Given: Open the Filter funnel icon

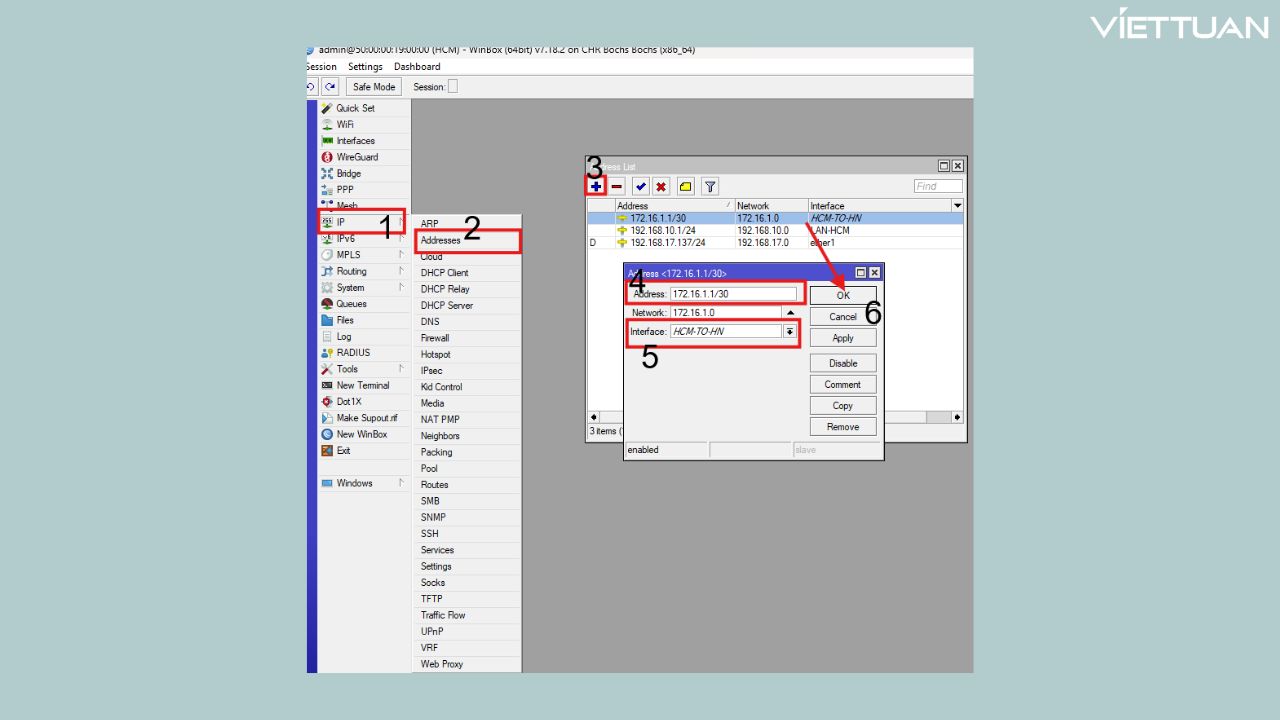Looking at the screenshot, I should (x=709, y=186).
